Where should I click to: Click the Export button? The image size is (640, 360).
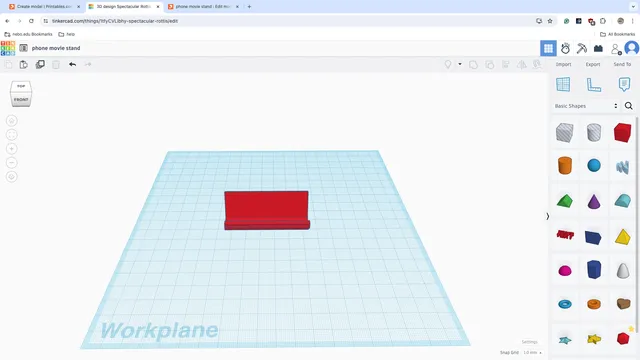tap(593, 64)
